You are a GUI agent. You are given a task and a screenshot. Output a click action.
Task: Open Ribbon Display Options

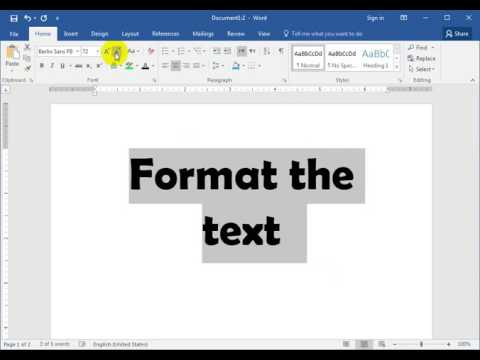(404, 18)
